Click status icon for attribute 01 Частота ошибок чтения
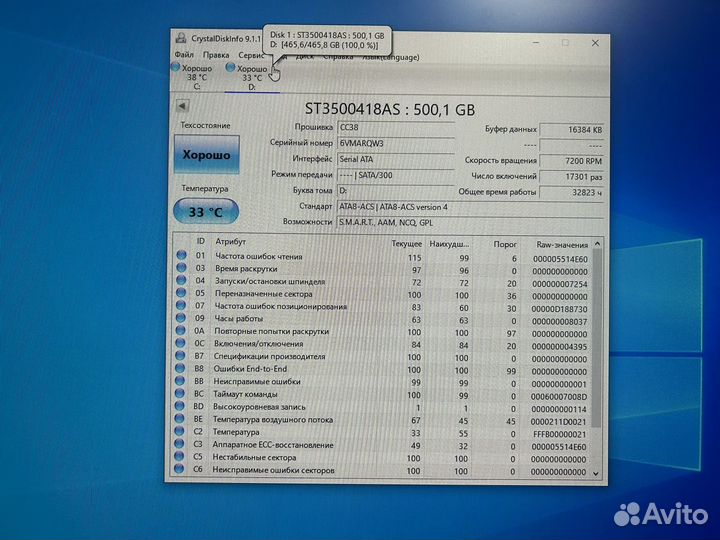The height and width of the screenshot is (540, 720). (x=181, y=255)
